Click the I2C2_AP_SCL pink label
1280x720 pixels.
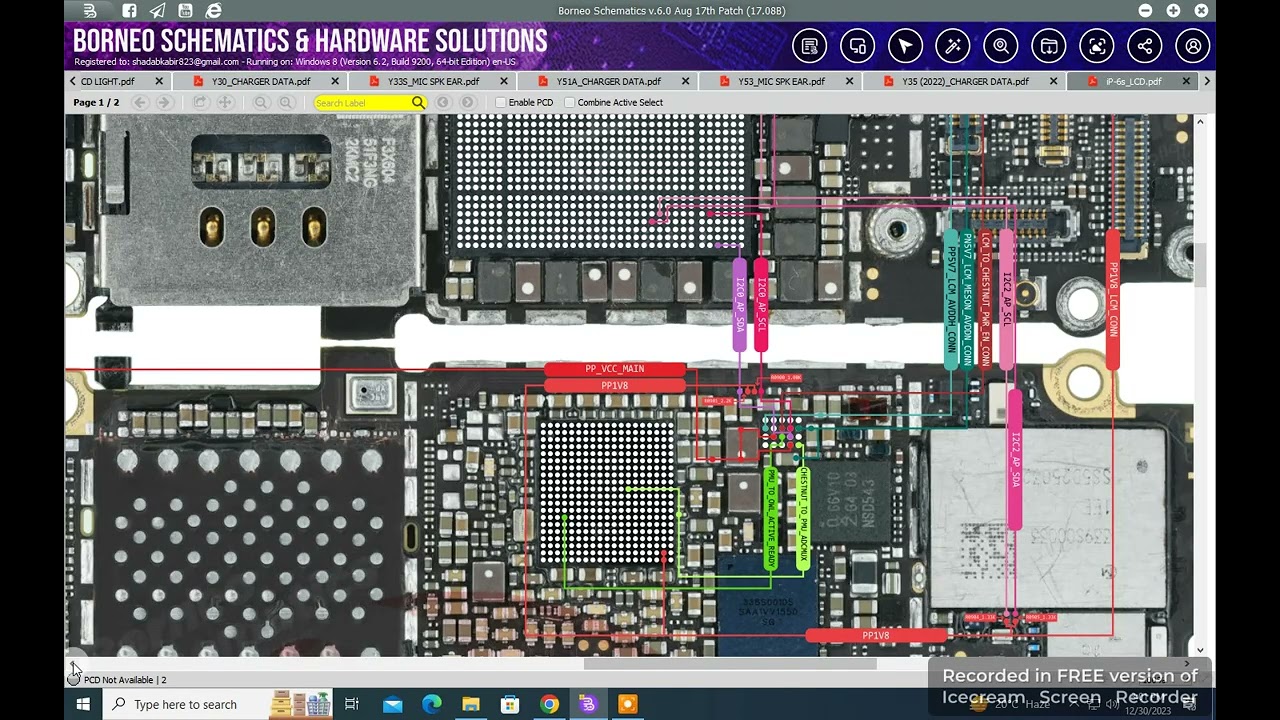1007,300
